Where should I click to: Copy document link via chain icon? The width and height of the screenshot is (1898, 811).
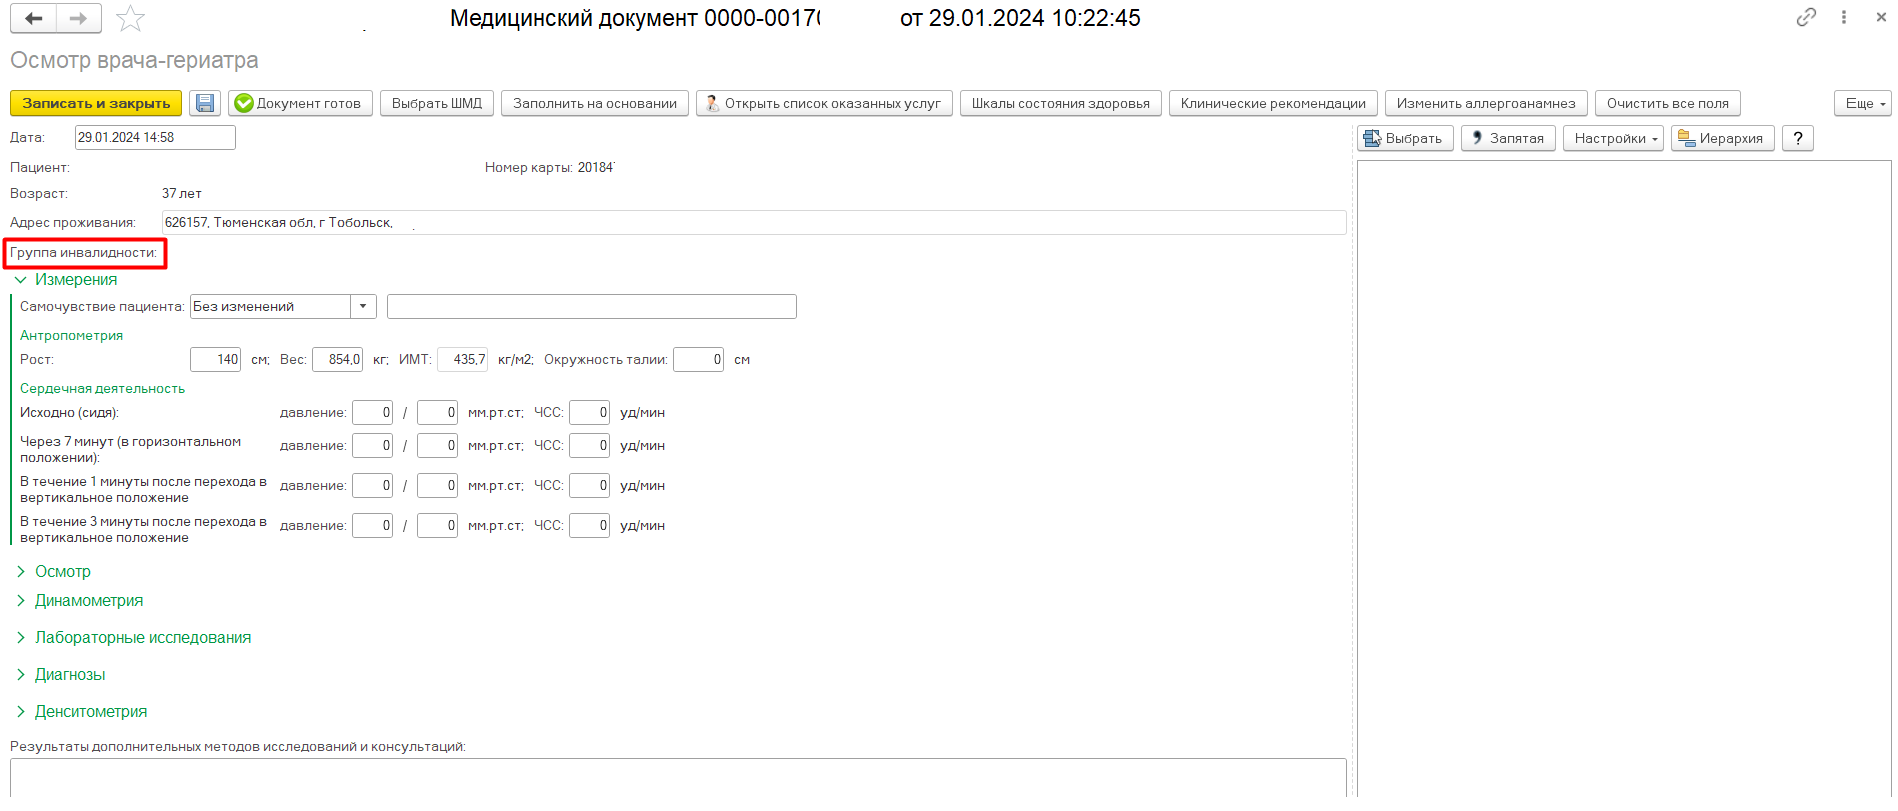click(1806, 17)
